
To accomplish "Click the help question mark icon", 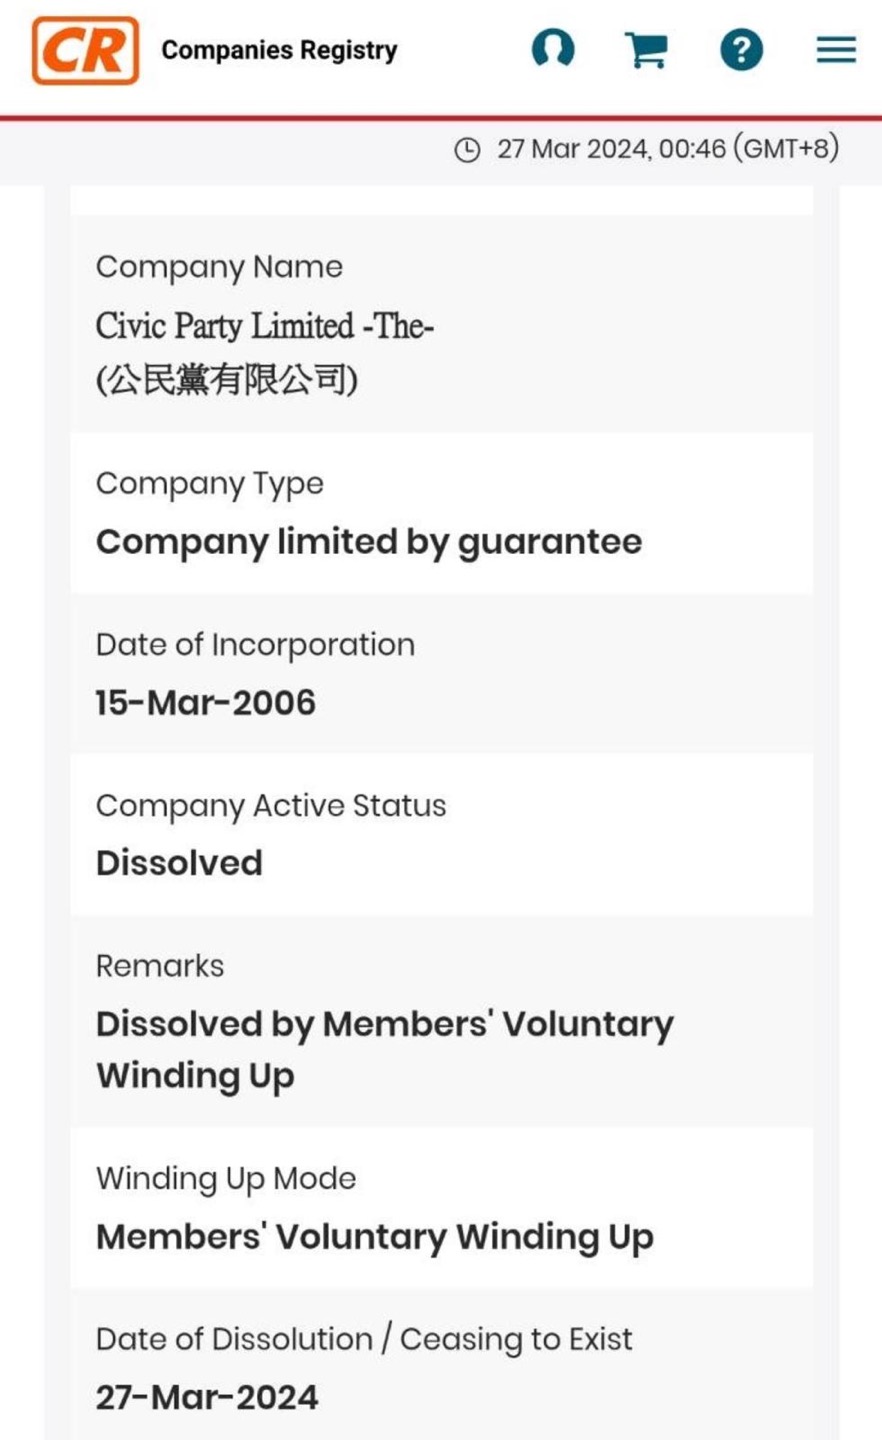I will [x=741, y=49].
